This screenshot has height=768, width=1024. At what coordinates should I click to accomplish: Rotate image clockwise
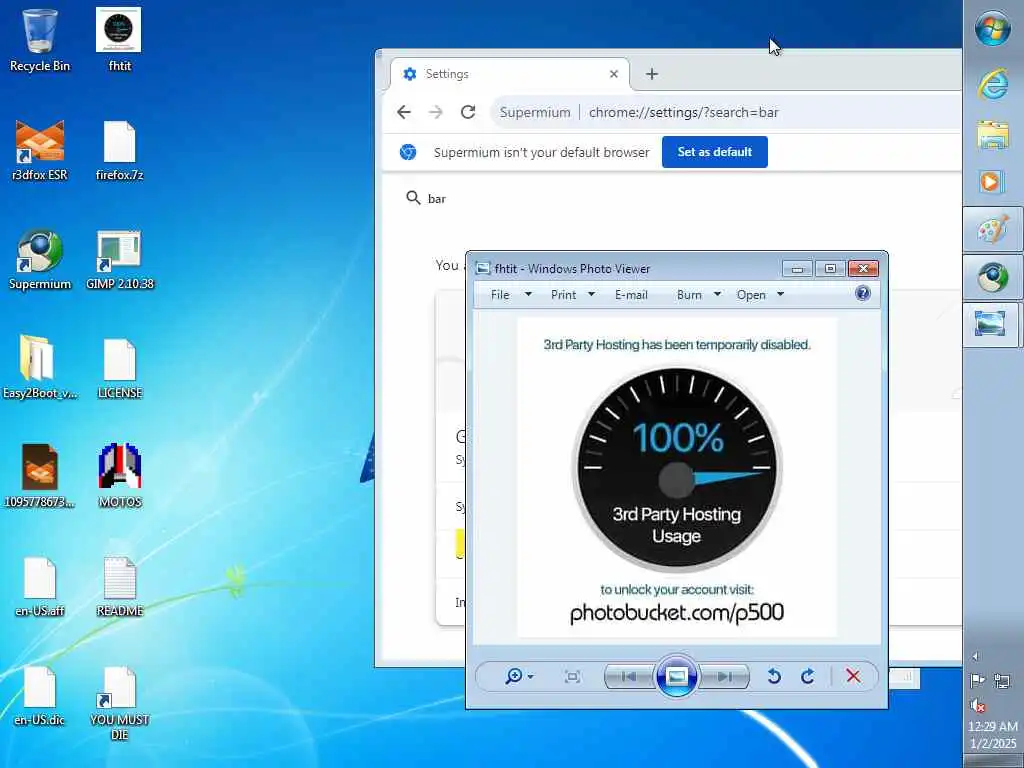coord(808,677)
